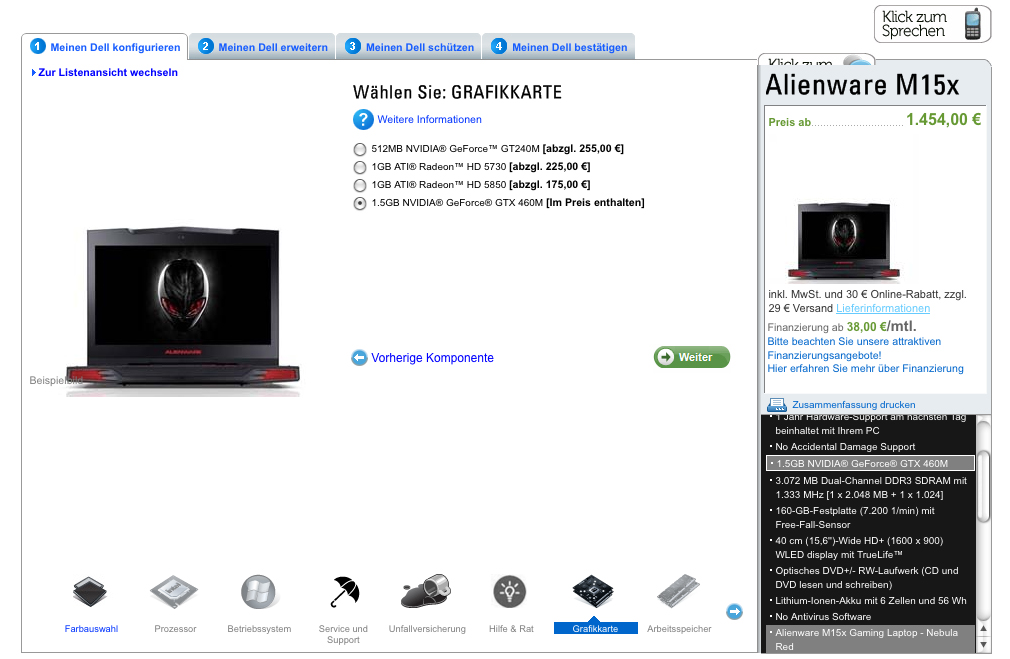Click the Prozessor label text

pos(175,629)
